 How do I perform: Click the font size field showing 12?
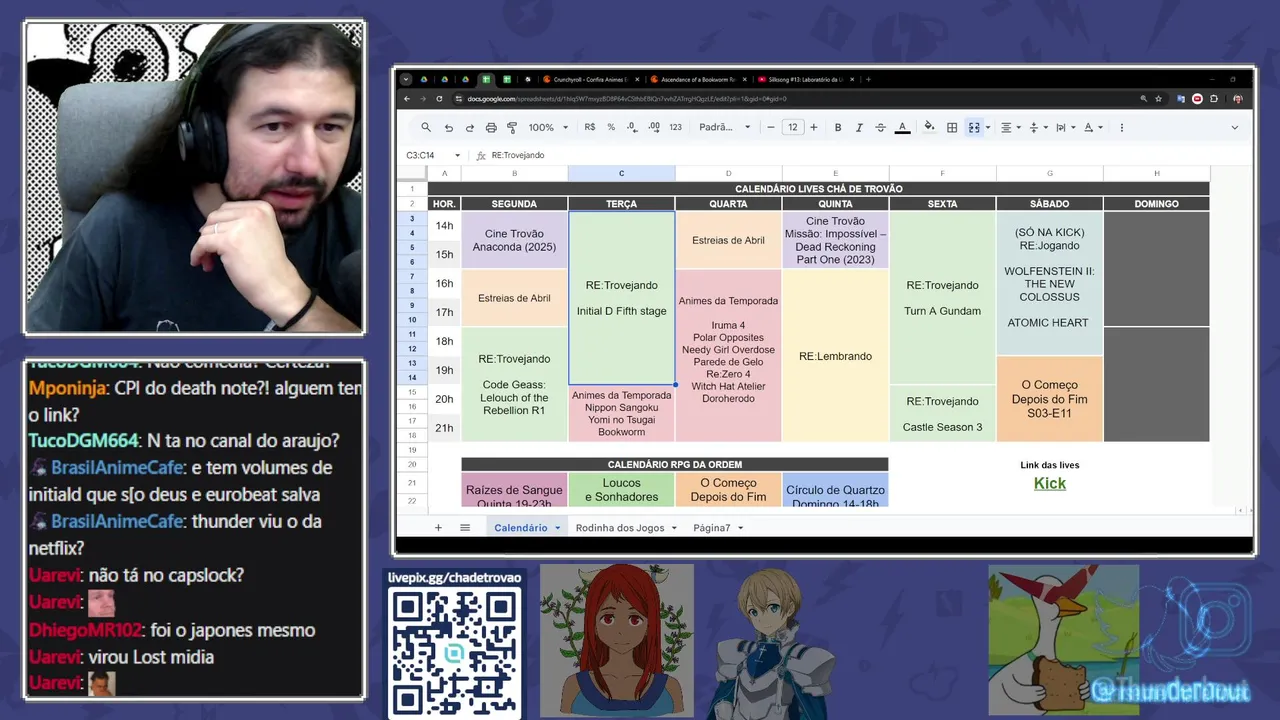click(792, 127)
